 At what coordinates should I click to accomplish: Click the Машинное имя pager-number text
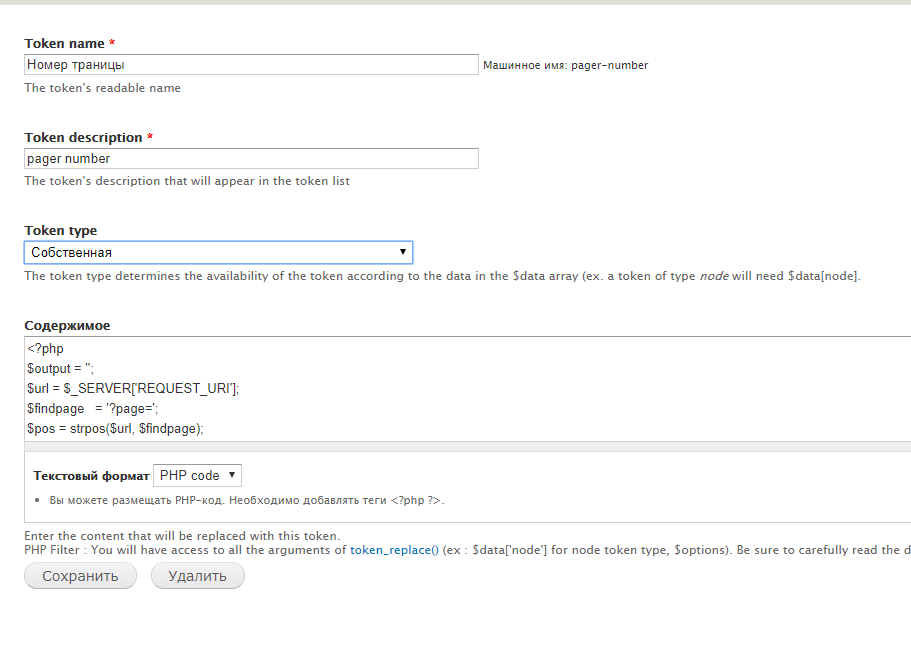[x=565, y=66]
